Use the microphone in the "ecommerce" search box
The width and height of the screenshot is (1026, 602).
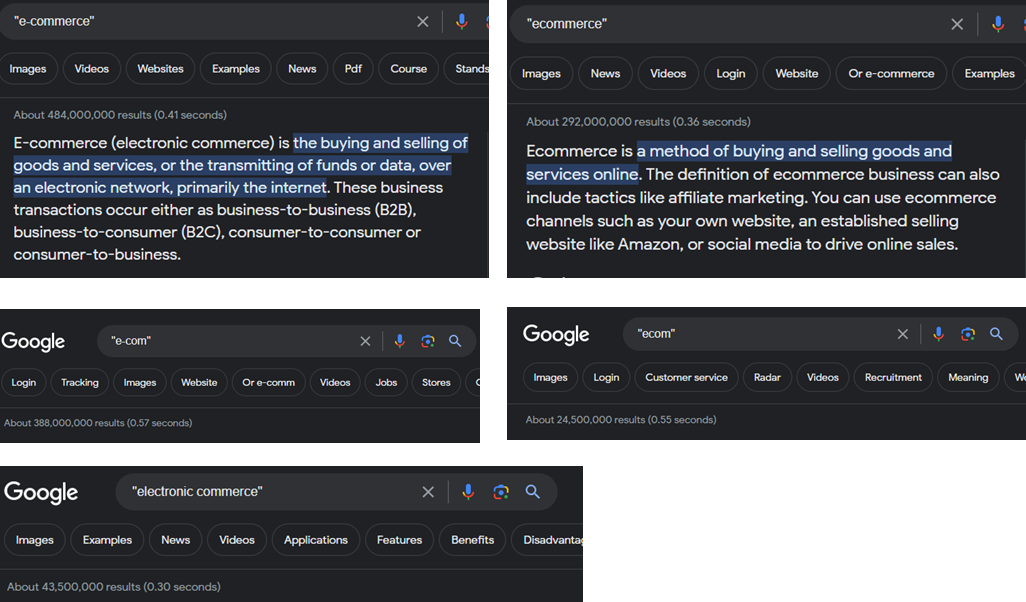click(997, 24)
